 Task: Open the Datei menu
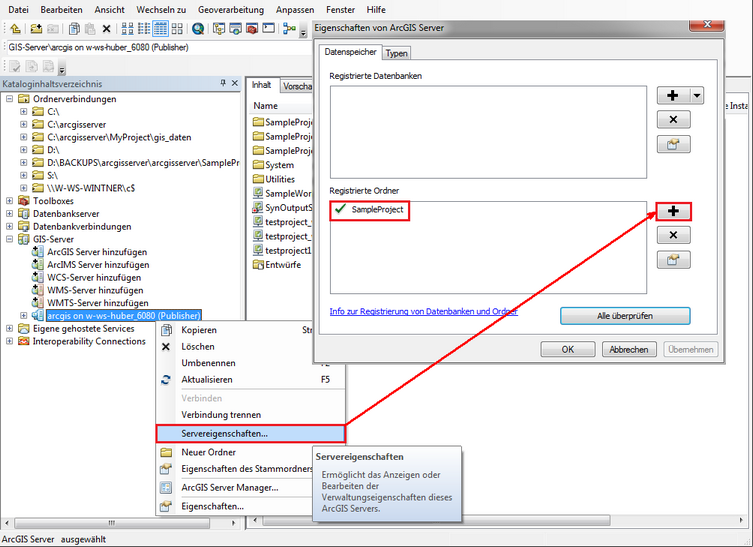pos(18,10)
